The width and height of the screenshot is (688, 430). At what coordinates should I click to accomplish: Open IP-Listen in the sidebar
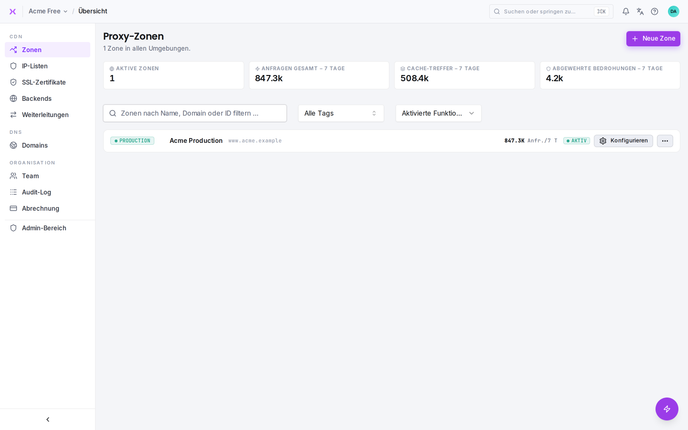[x=47, y=66]
